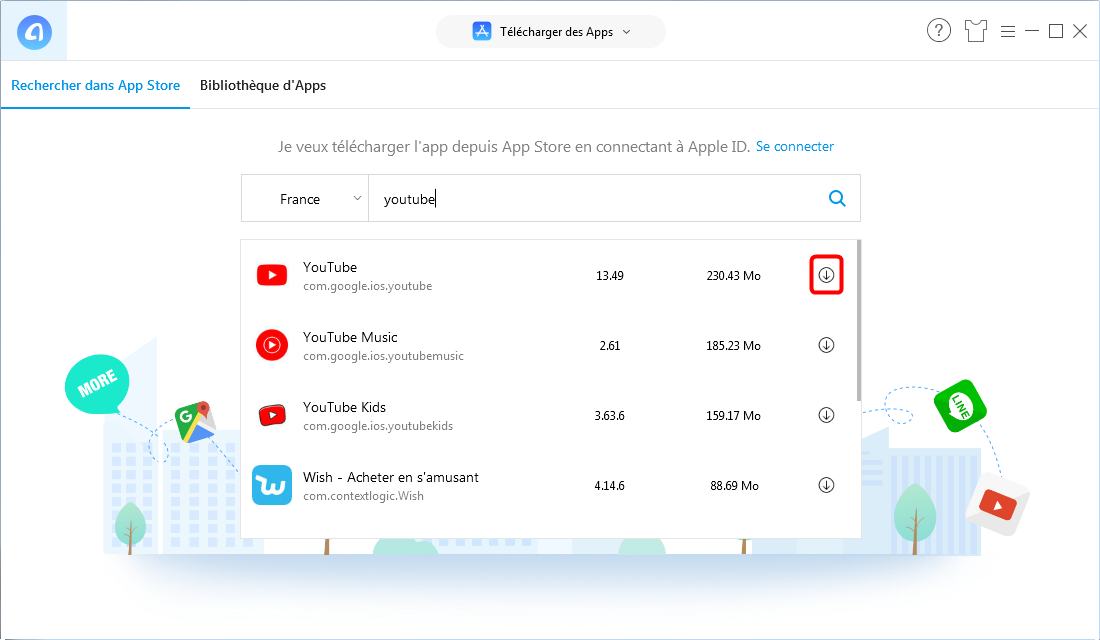
Task: Maximize the AnyTrans window
Action: pos(1056,31)
